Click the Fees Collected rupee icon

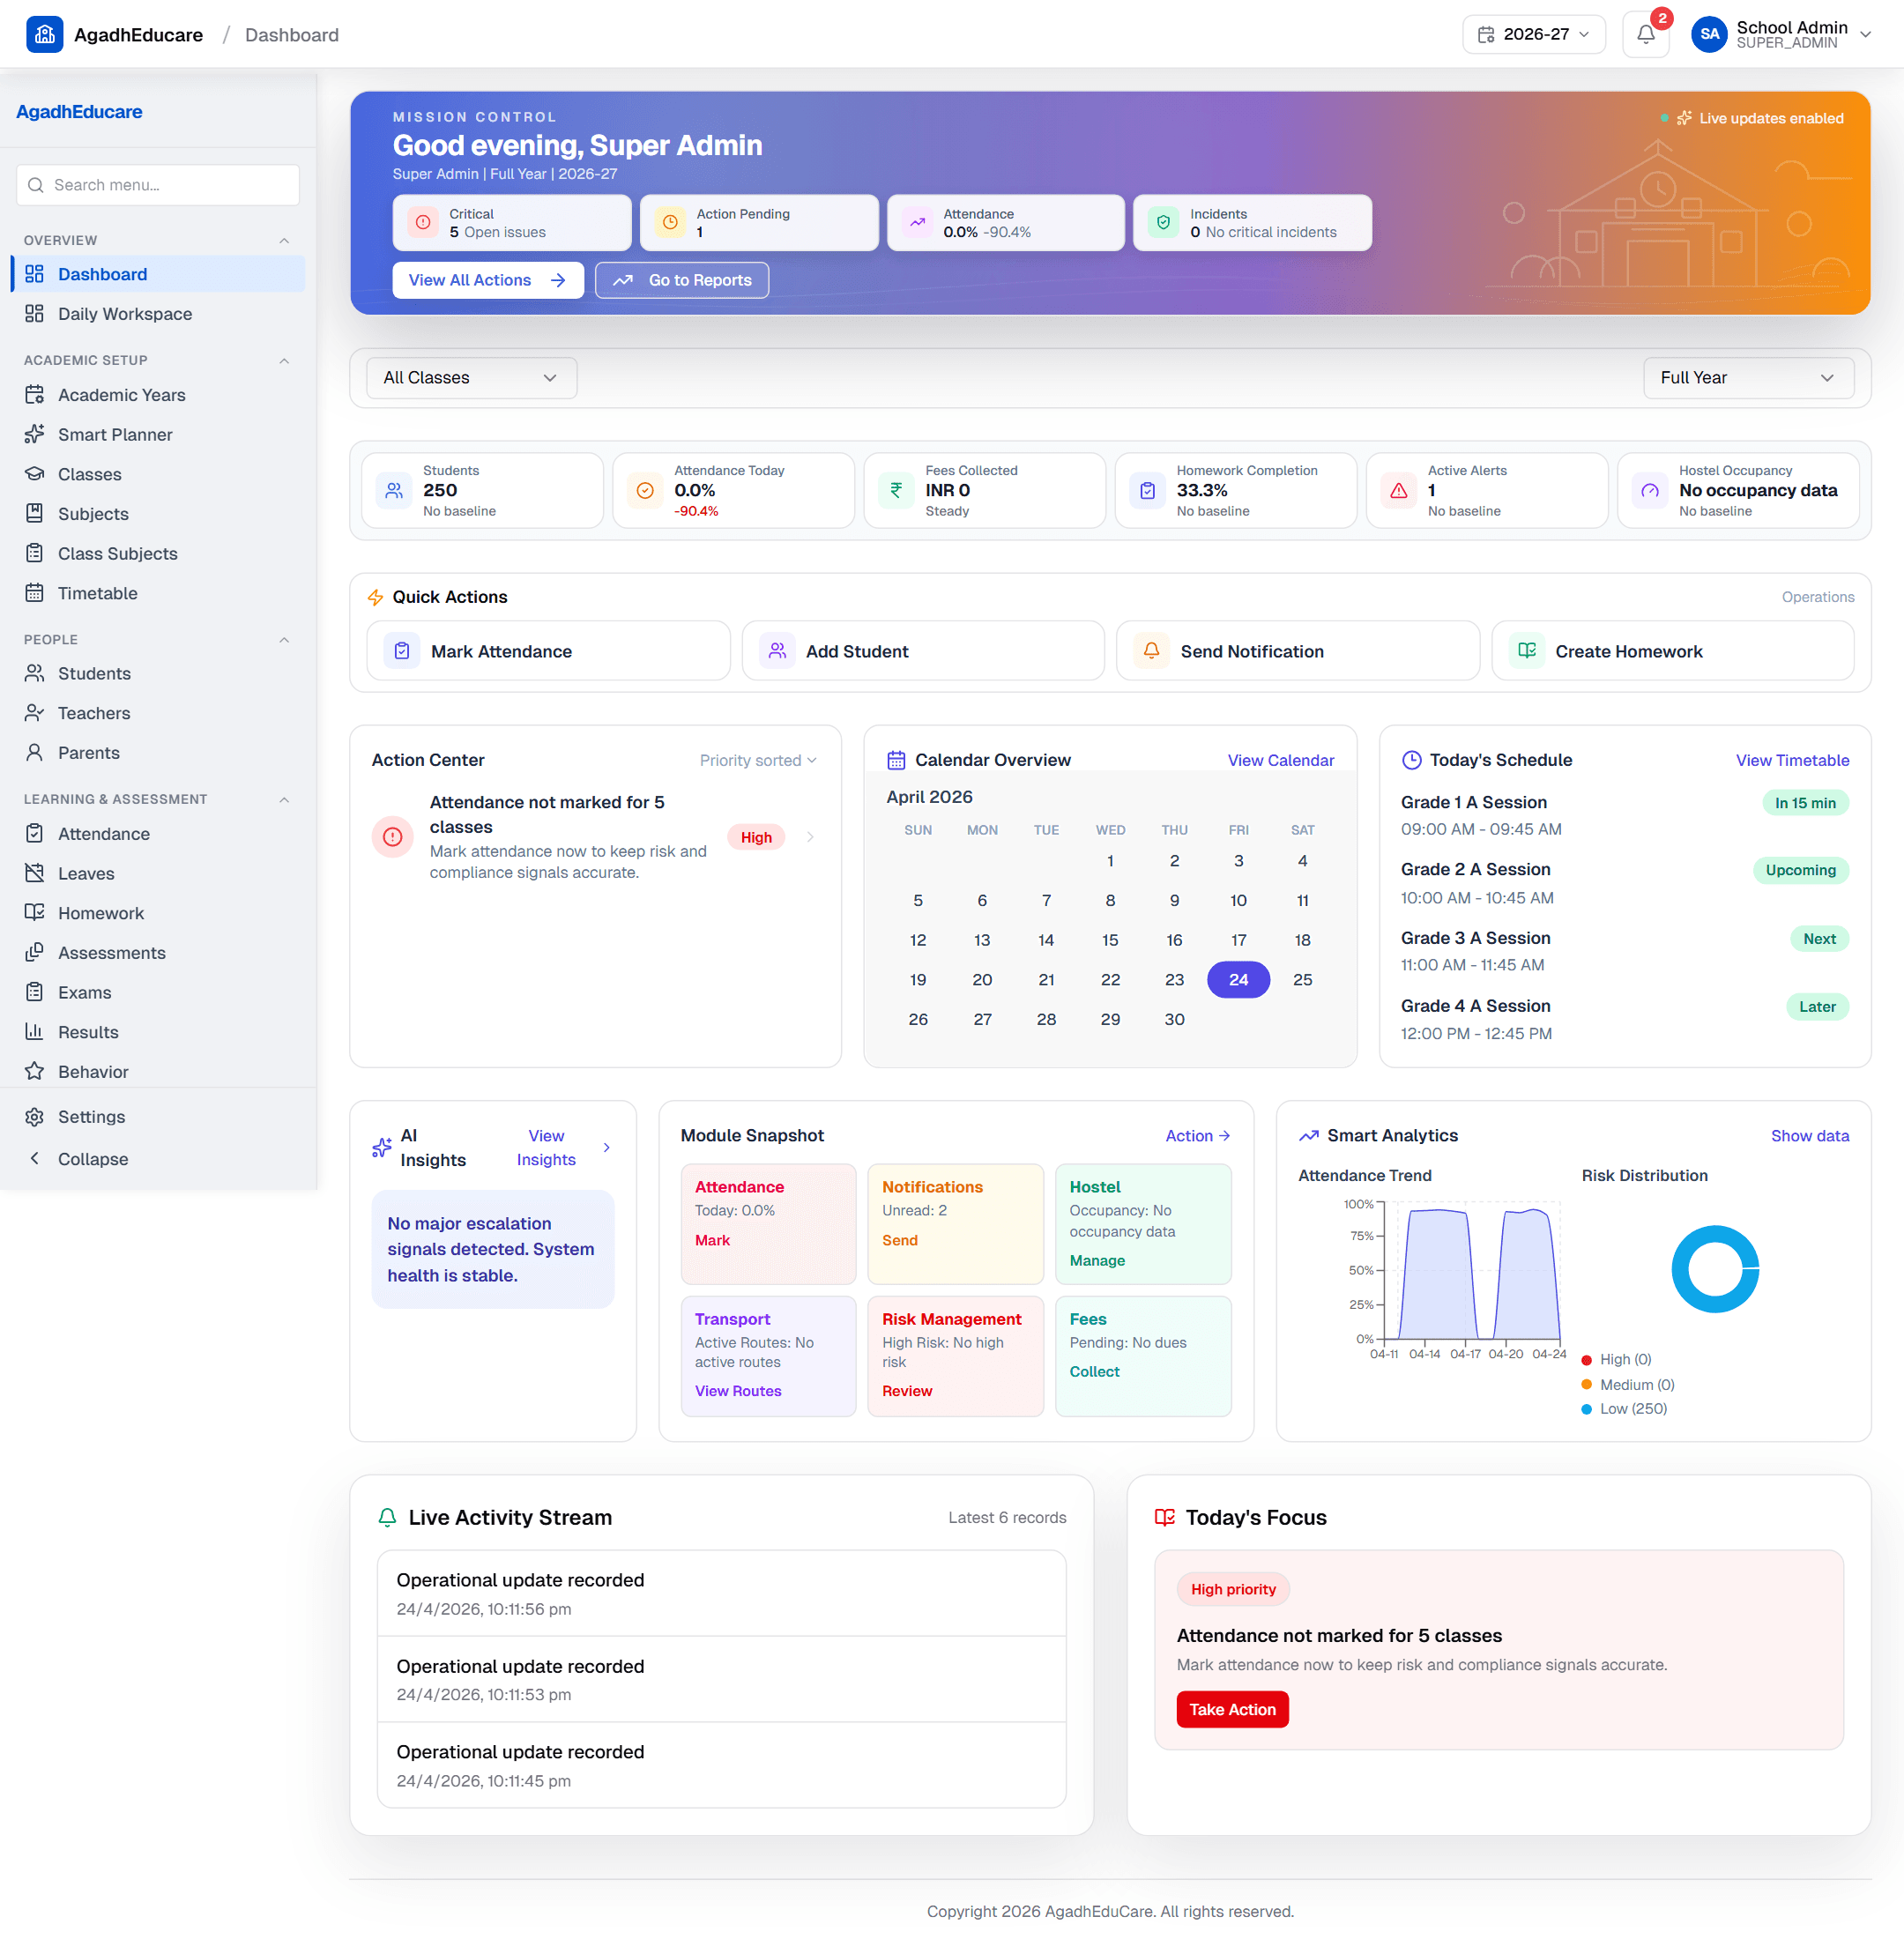coord(896,490)
